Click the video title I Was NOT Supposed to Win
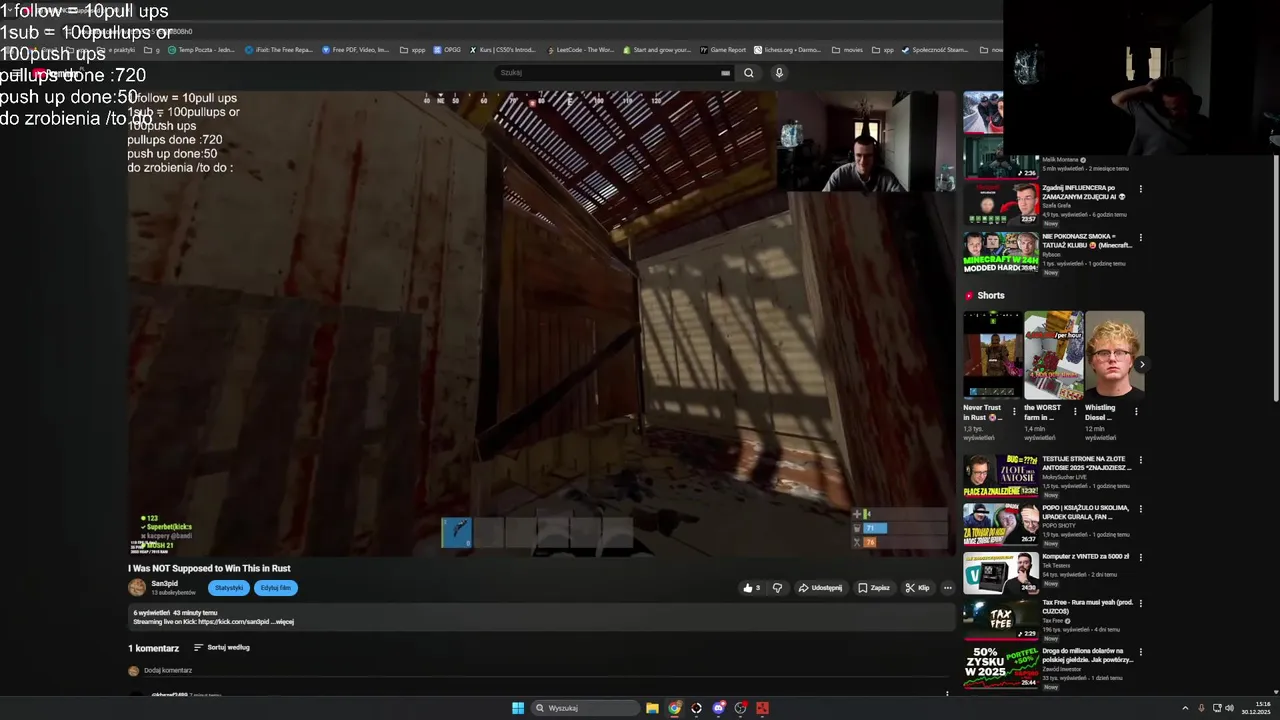Viewport: 1280px width, 720px height. 209,568
